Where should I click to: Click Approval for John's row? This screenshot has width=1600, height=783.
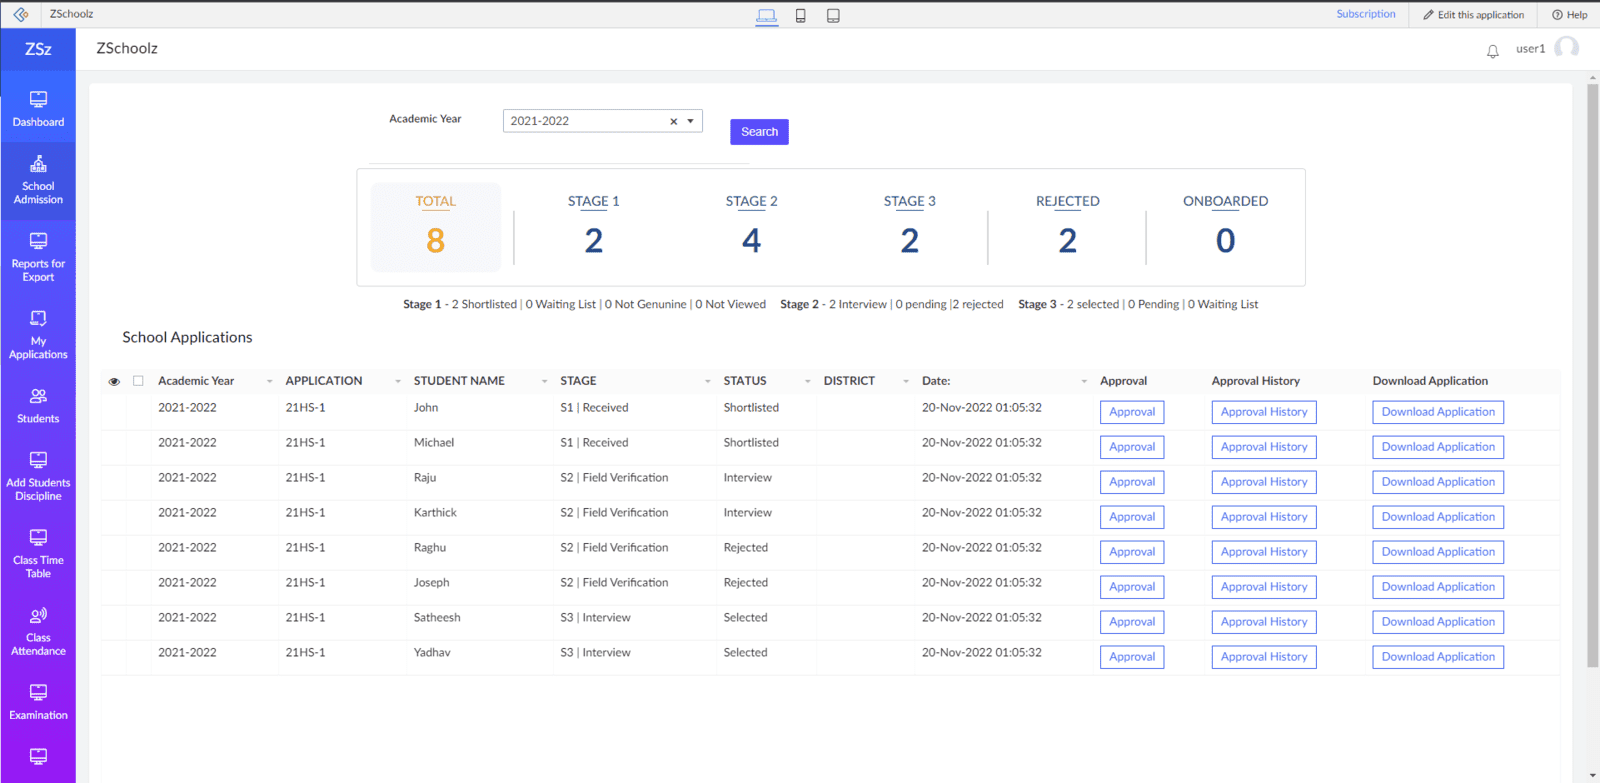coord(1132,412)
